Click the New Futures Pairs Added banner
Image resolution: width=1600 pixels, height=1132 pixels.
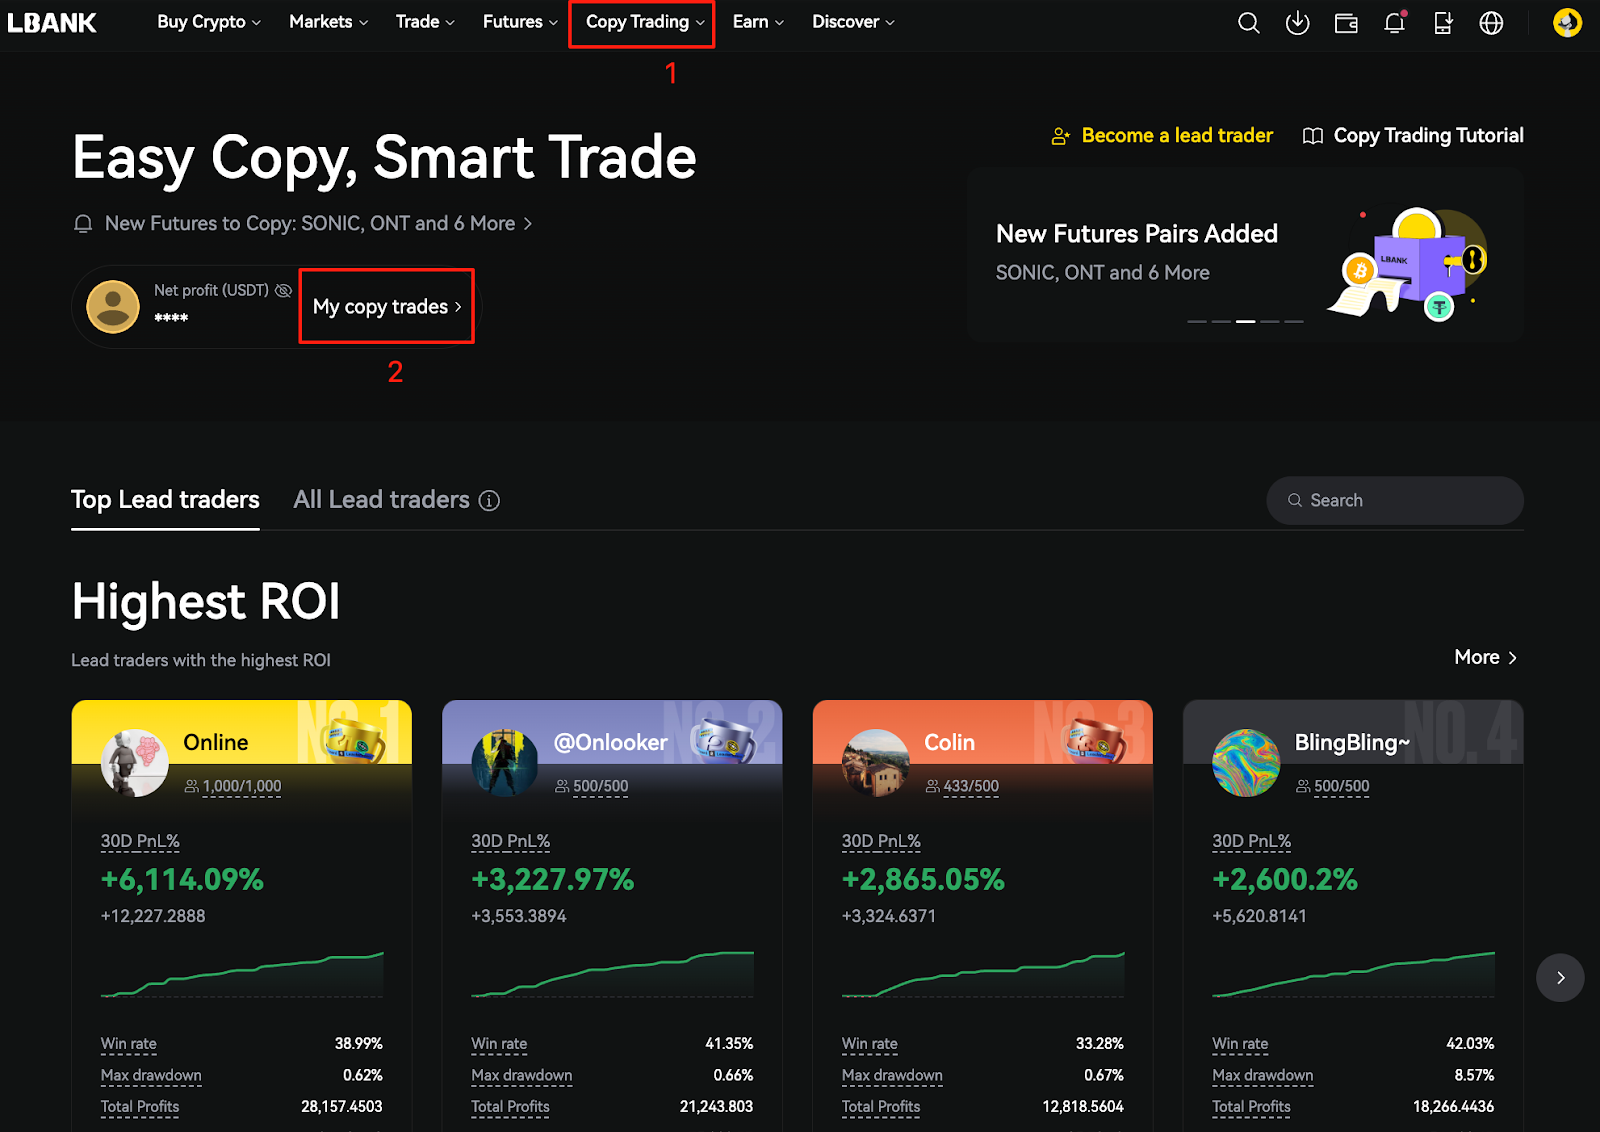click(1244, 254)
